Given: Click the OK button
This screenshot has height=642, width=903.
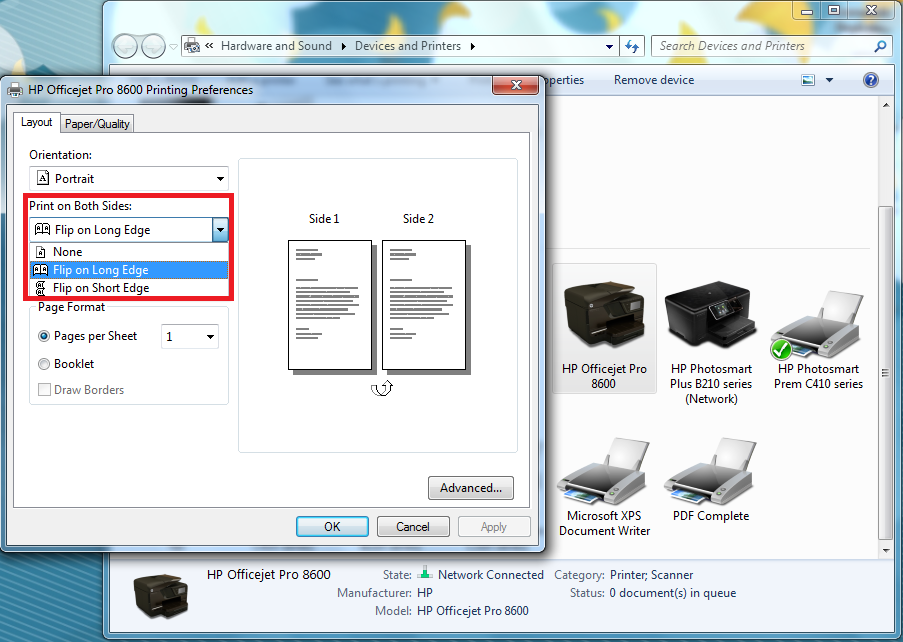Looking at the screenshot, I should 332,527.
